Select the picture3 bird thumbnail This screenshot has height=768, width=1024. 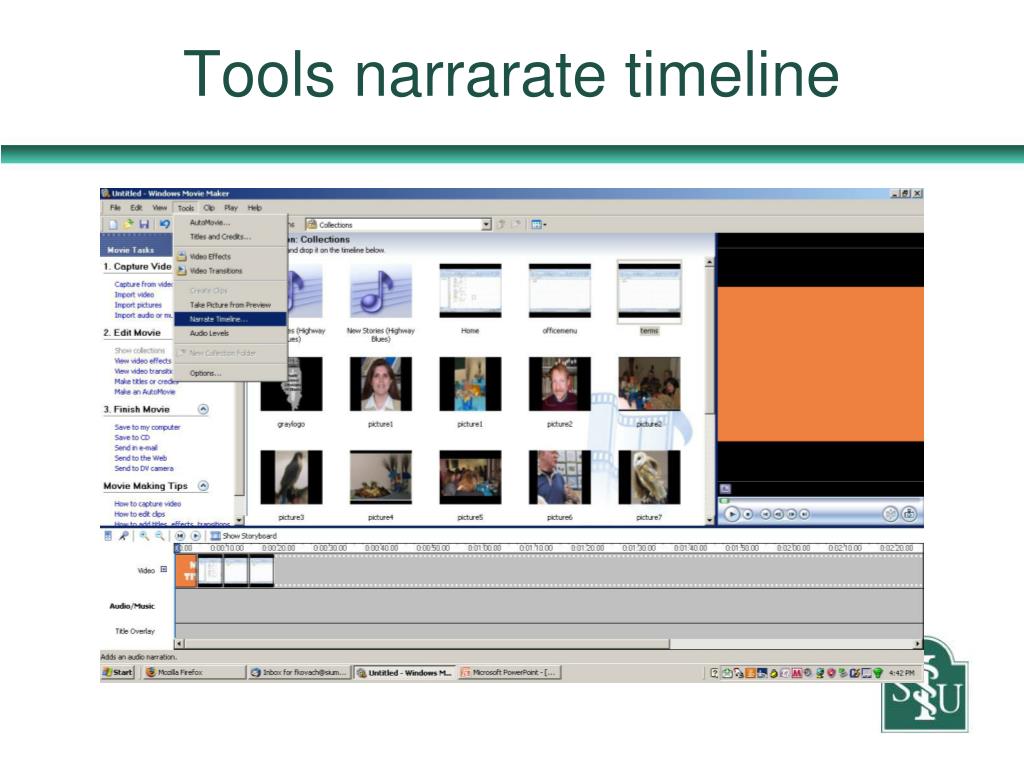click(291, 477)
